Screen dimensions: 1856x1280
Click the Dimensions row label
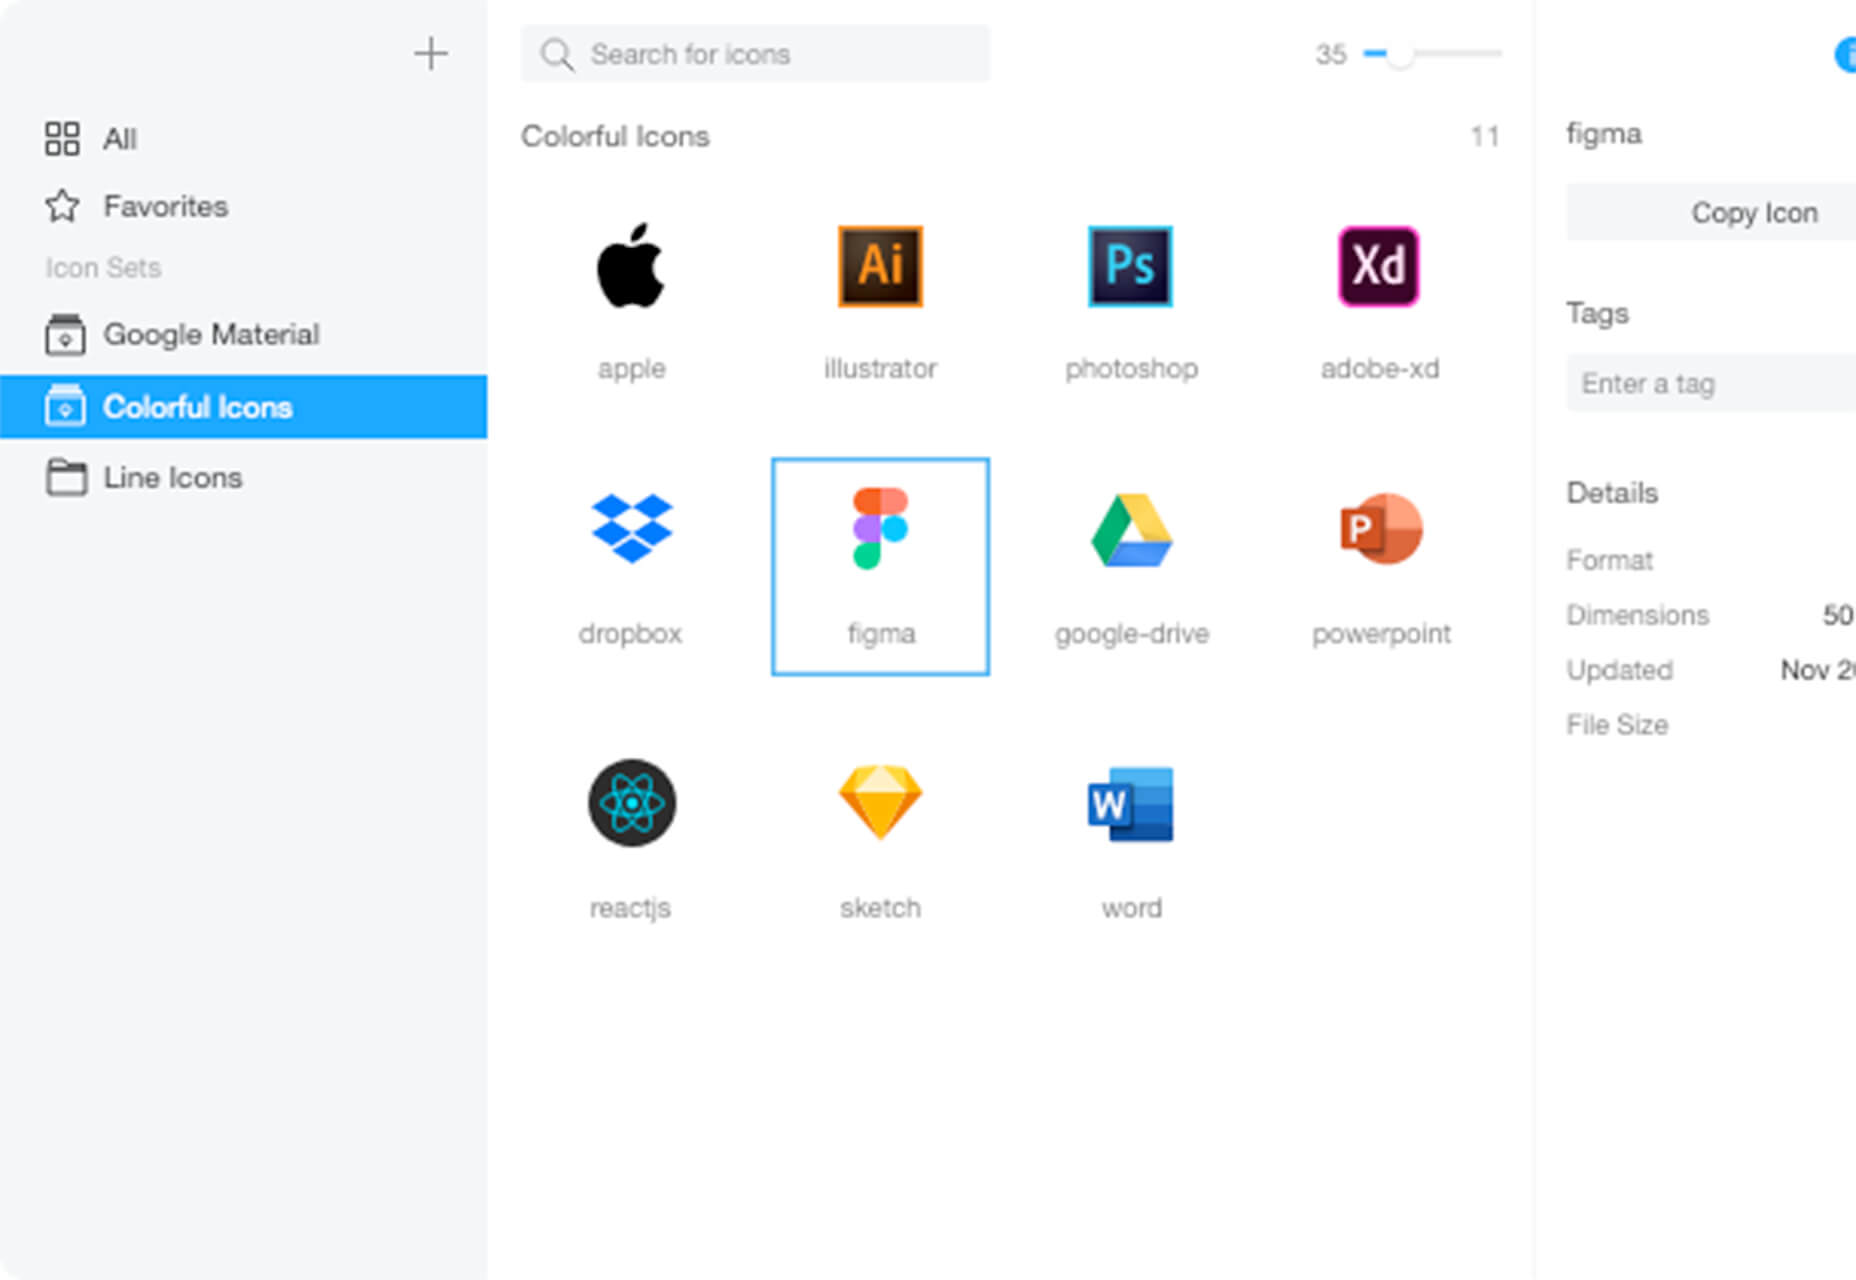pyautogui.click(x=1637, y=614)
